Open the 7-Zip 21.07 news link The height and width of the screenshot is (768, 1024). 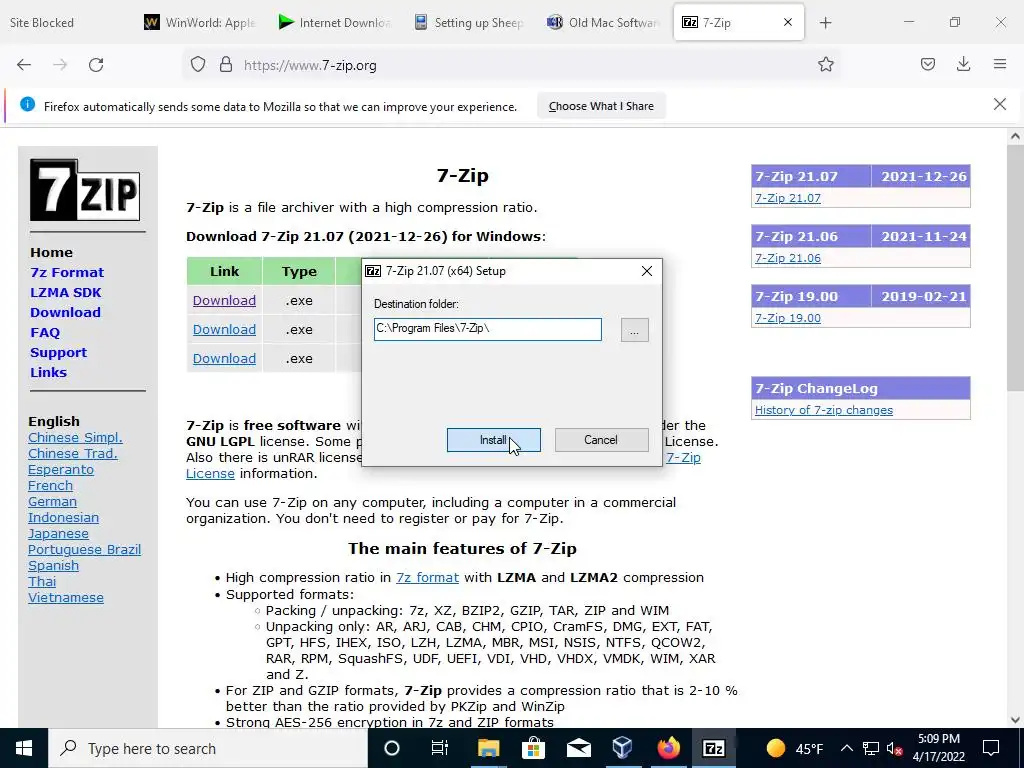(788, 198)
